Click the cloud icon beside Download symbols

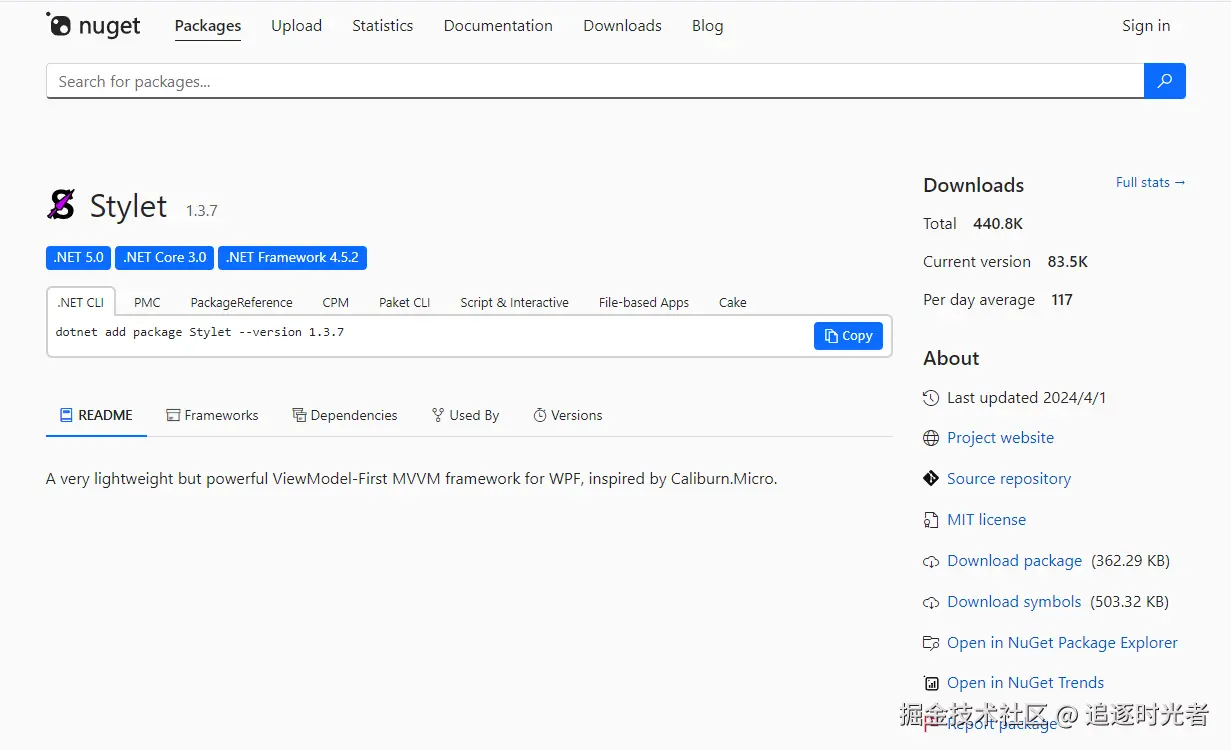coord(931,603)
